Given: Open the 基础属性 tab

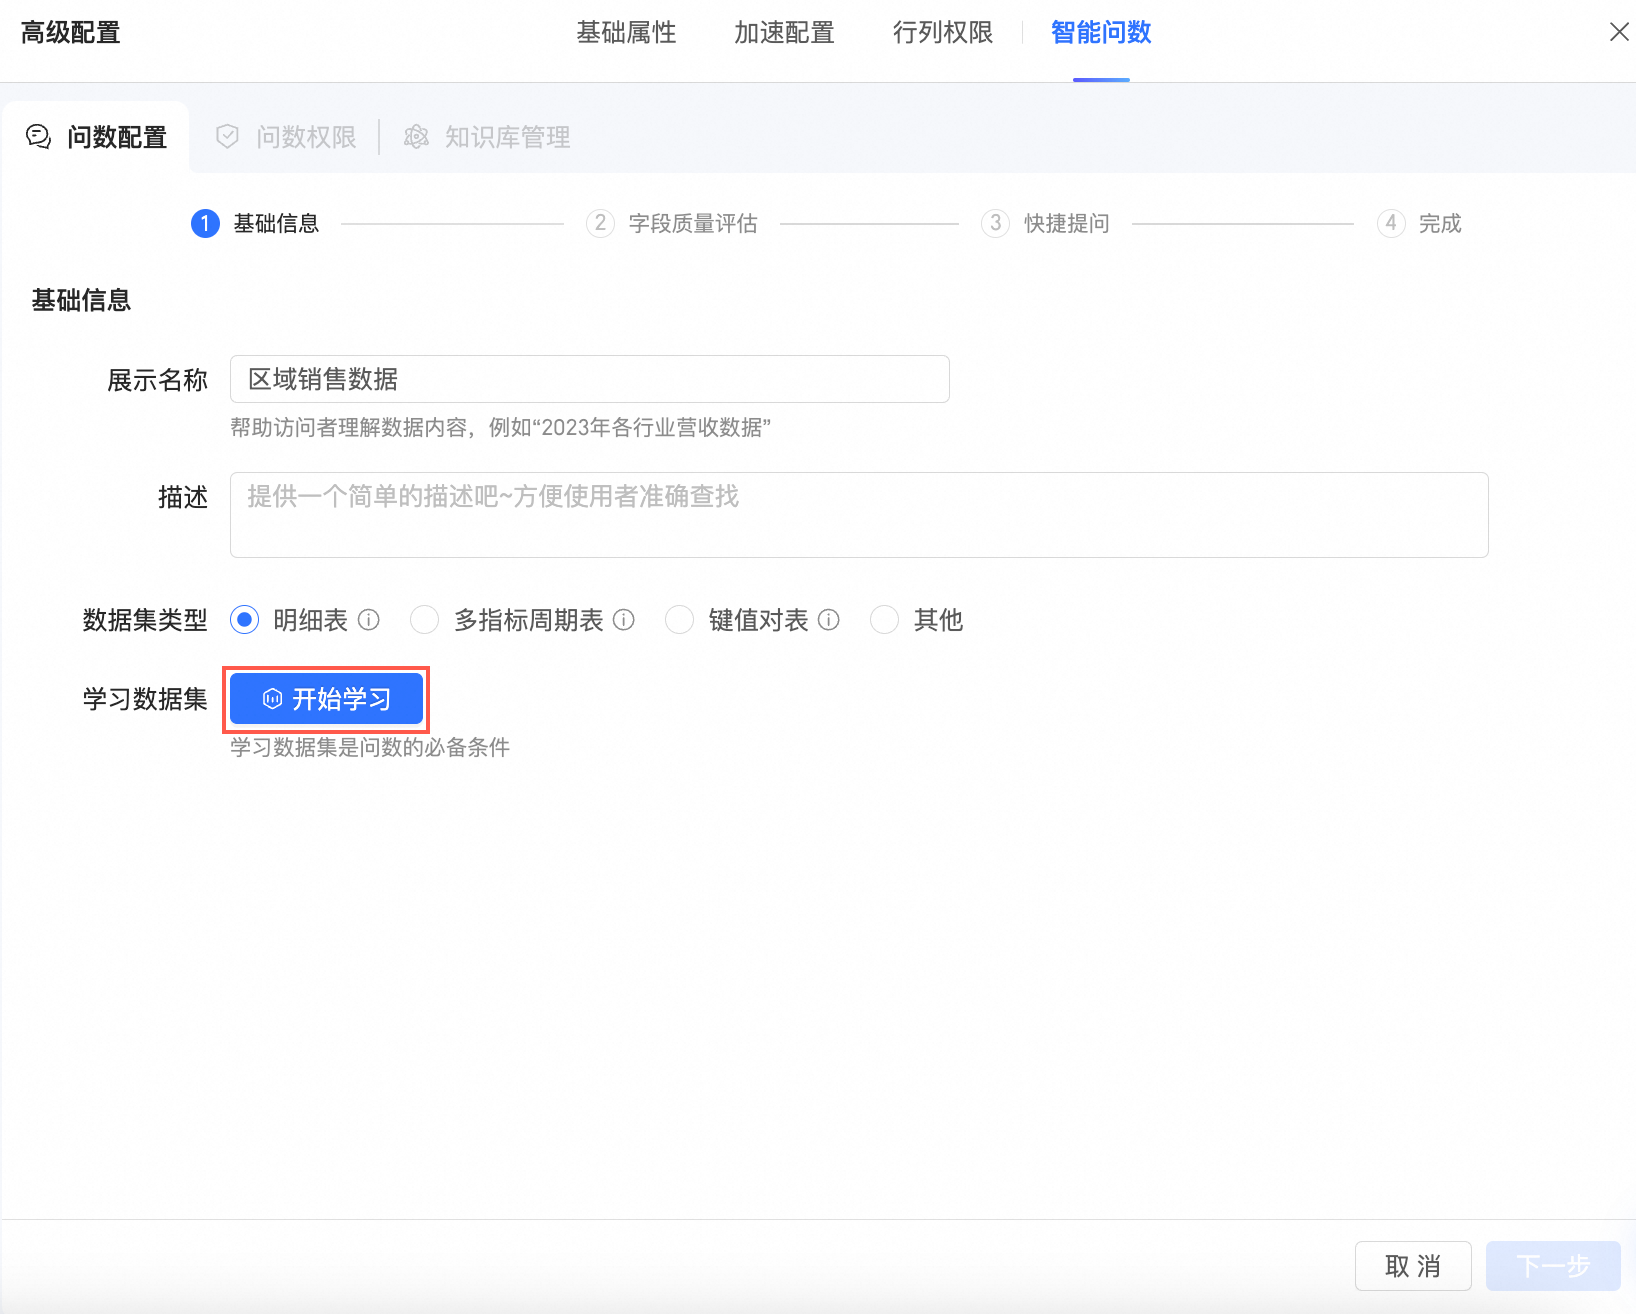Looking at the screenshot, I should 626,33.
